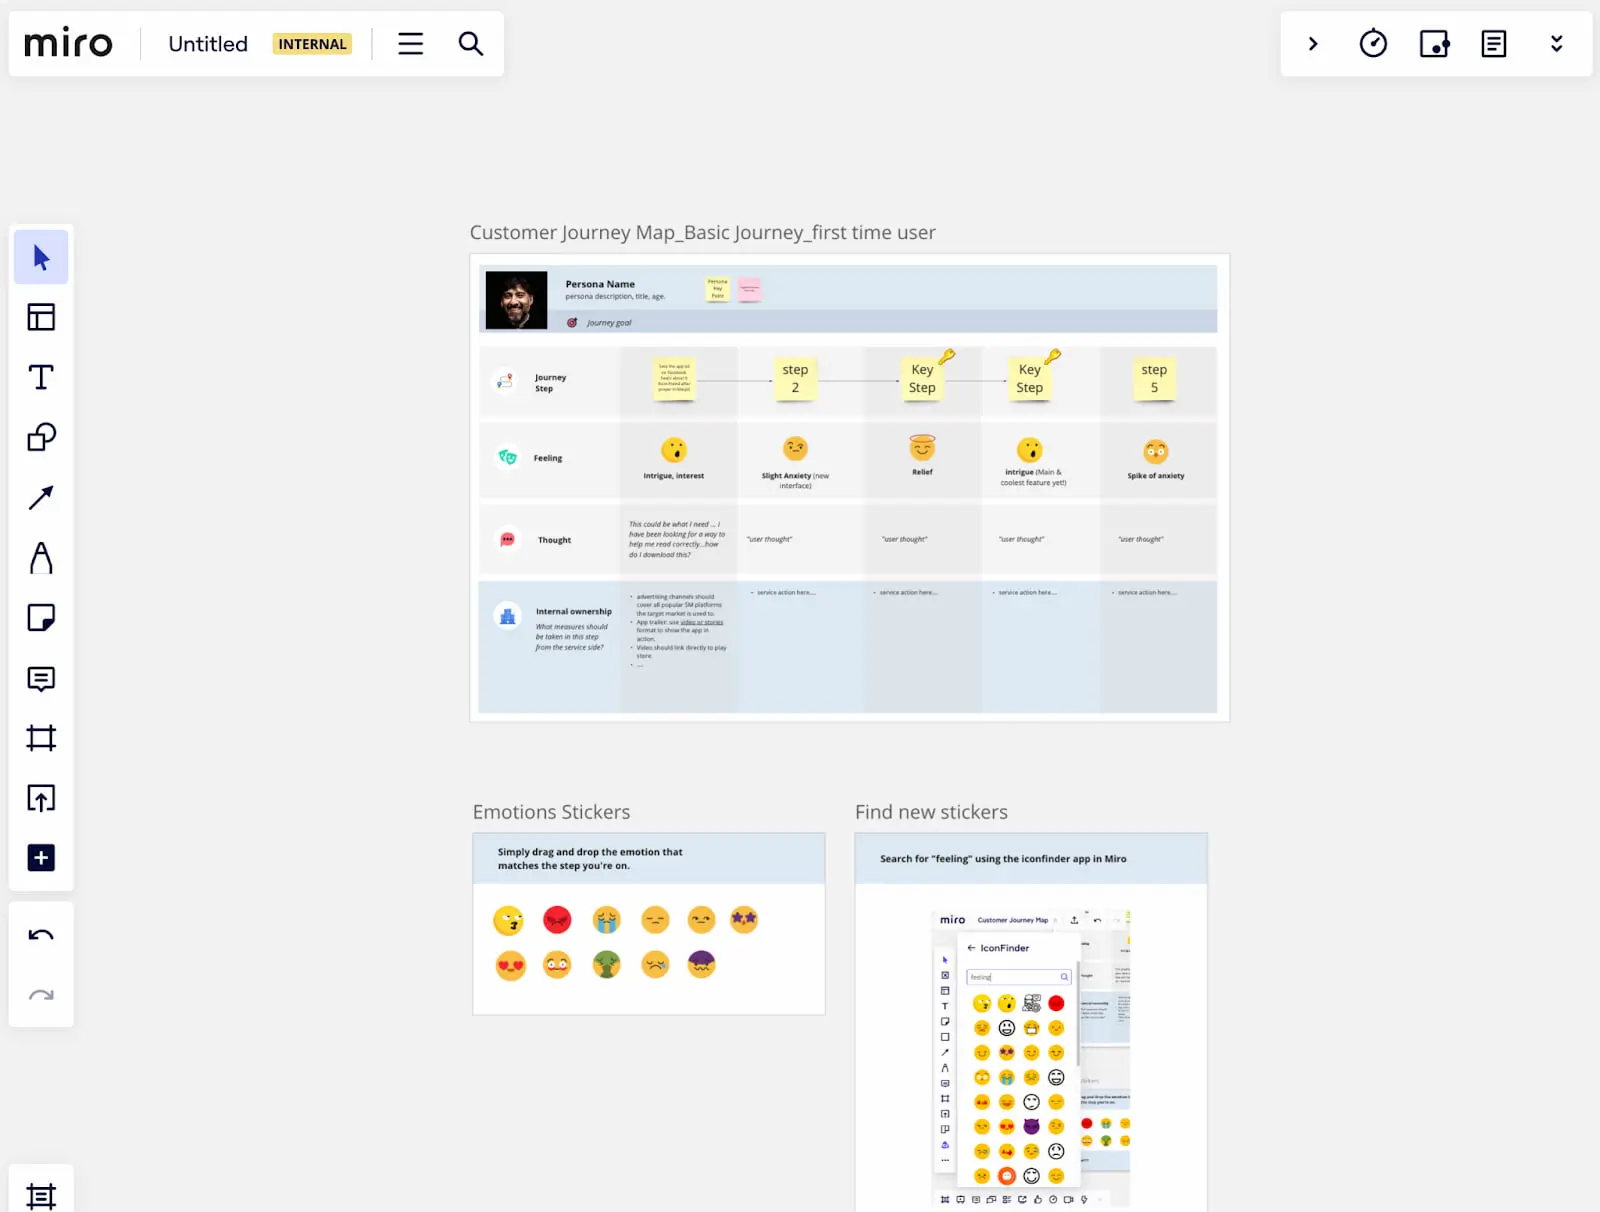1600x1212 pixels.
Task: Open the Templates panel
Action: (40, 317)
